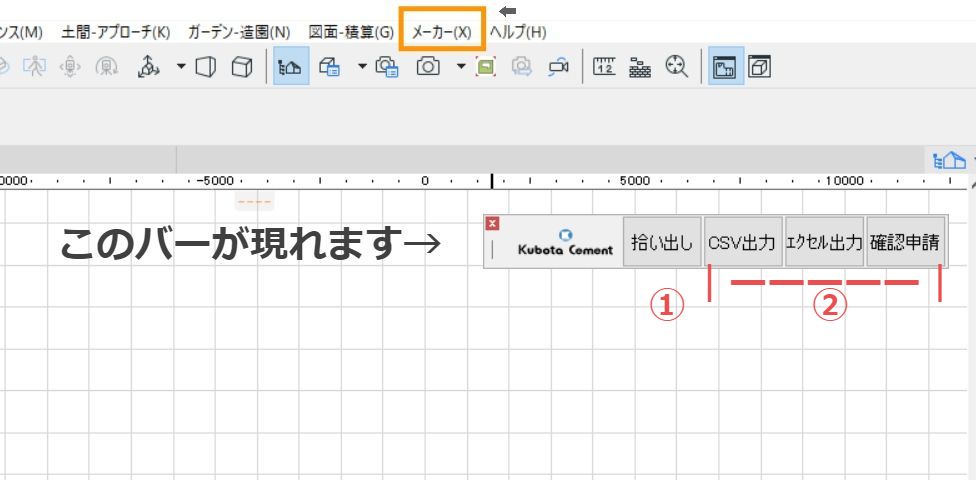
Task: Click the 拾い出し button
Action: (x=662, y=242)
